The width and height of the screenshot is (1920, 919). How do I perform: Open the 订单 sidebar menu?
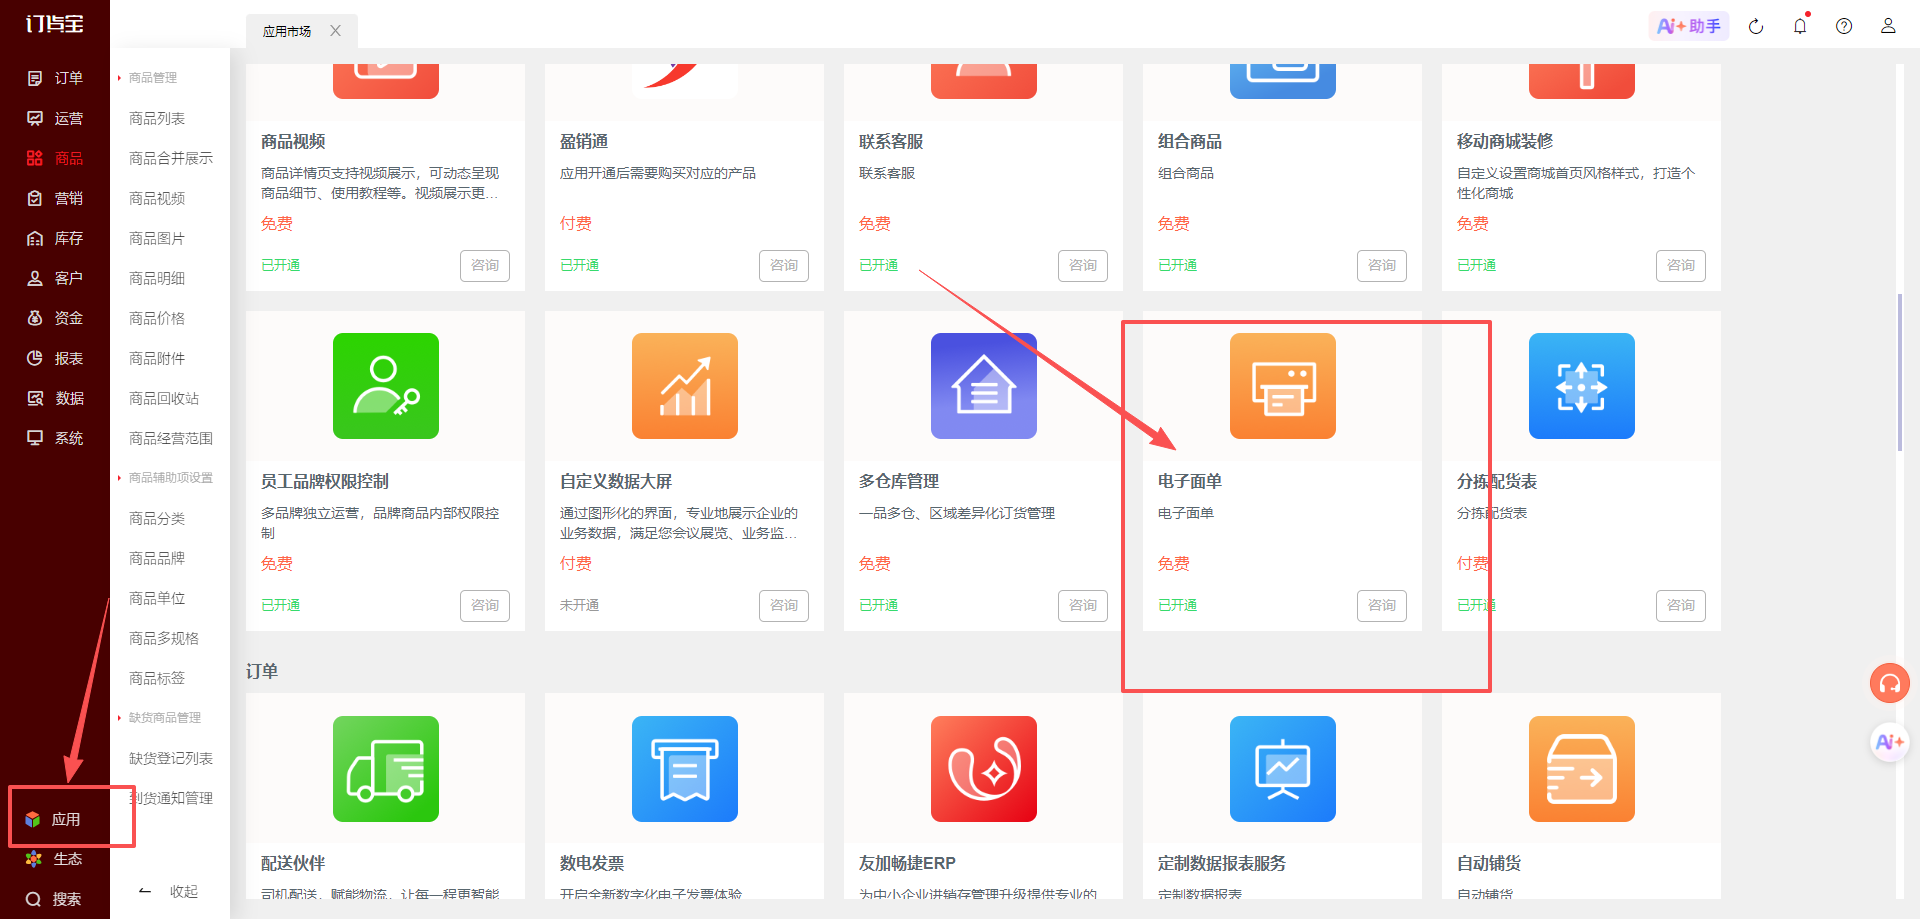pyautogui.click(x=55, y=78)
